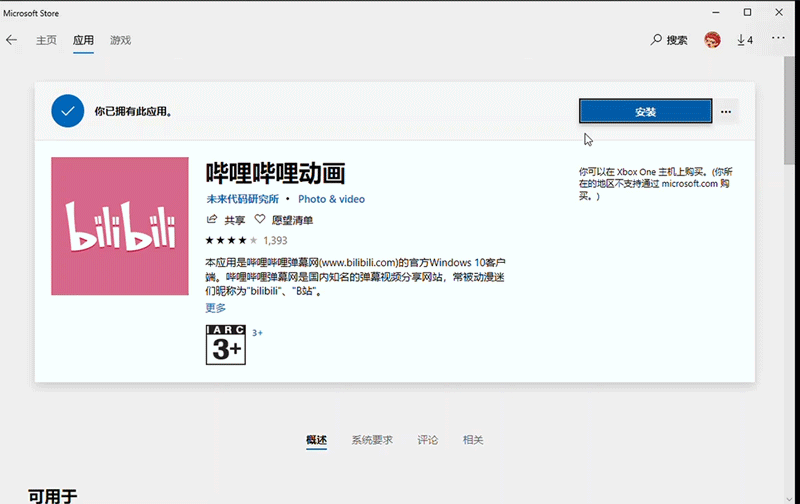
Task: Open the 系统要求 section tab
Action: pyautogui.click(x=372, y=440)
